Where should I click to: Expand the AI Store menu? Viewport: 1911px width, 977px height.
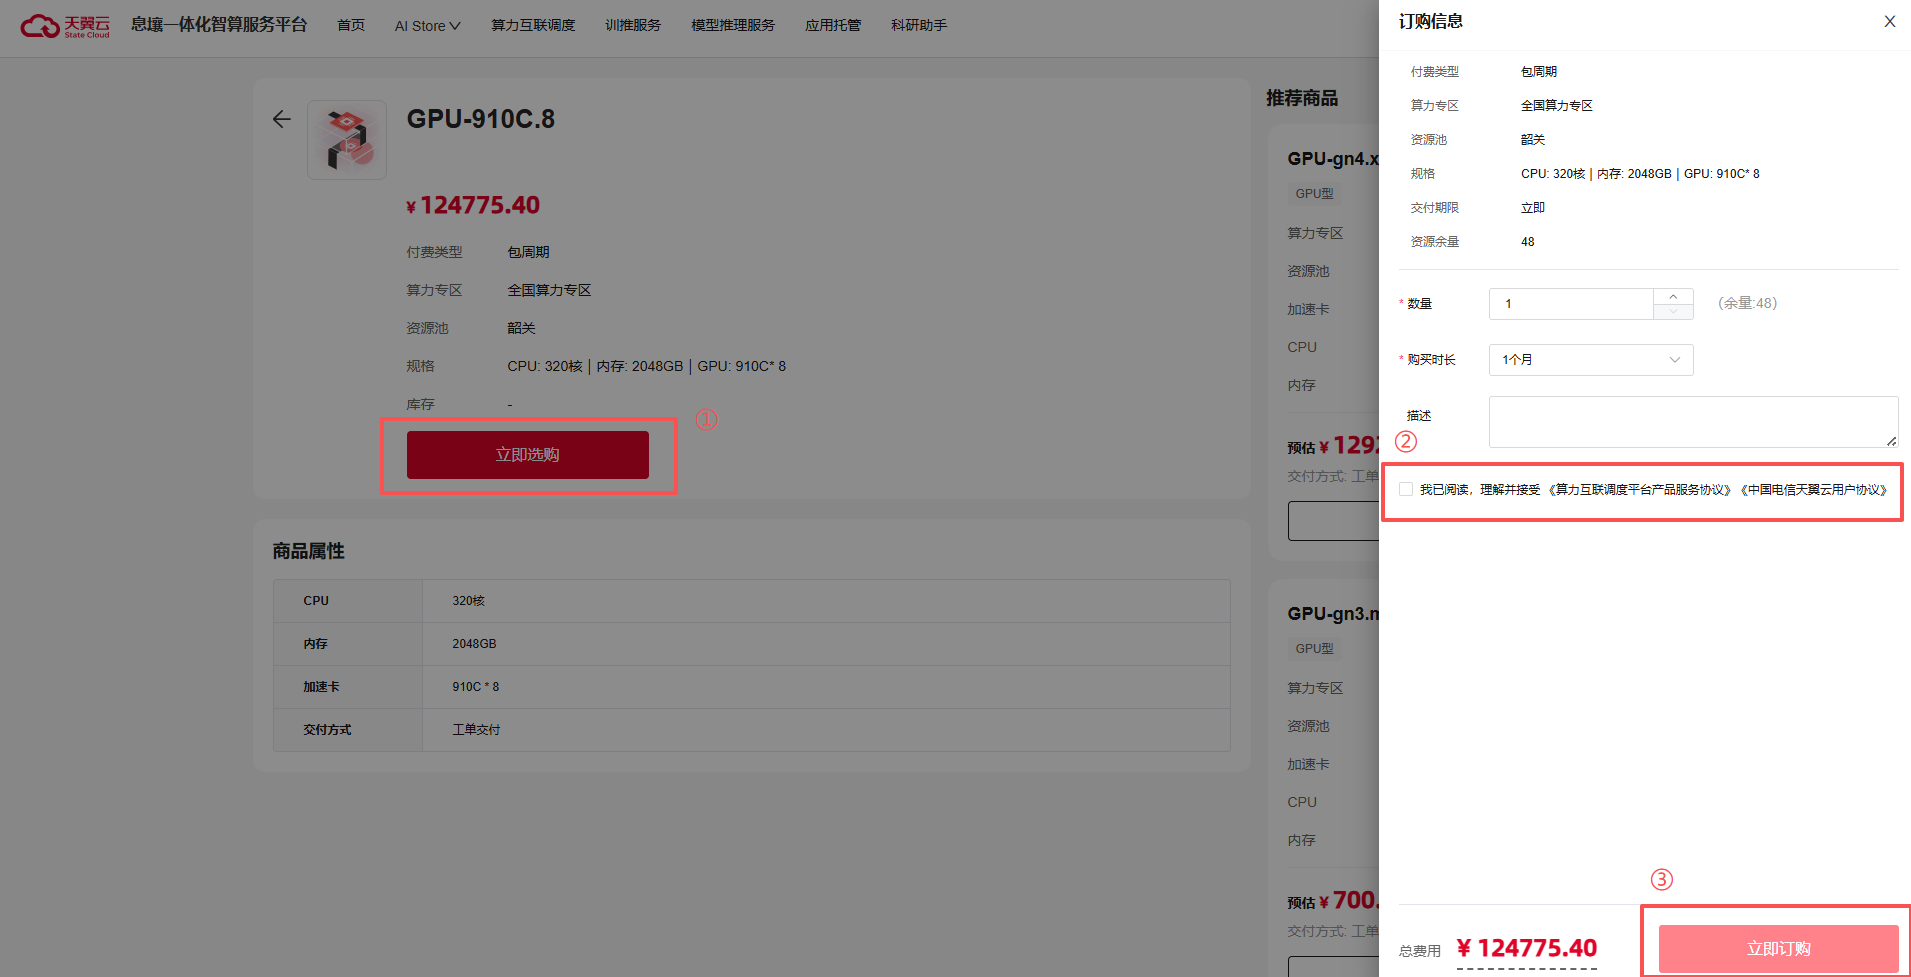pyautogui.click(x=427, y=26)
